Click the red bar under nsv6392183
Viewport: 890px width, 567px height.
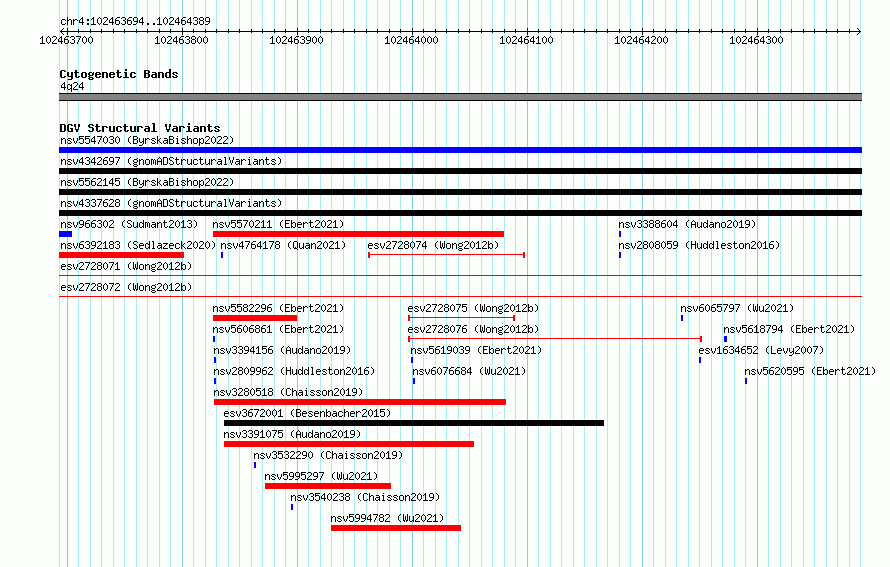[121, 255]
